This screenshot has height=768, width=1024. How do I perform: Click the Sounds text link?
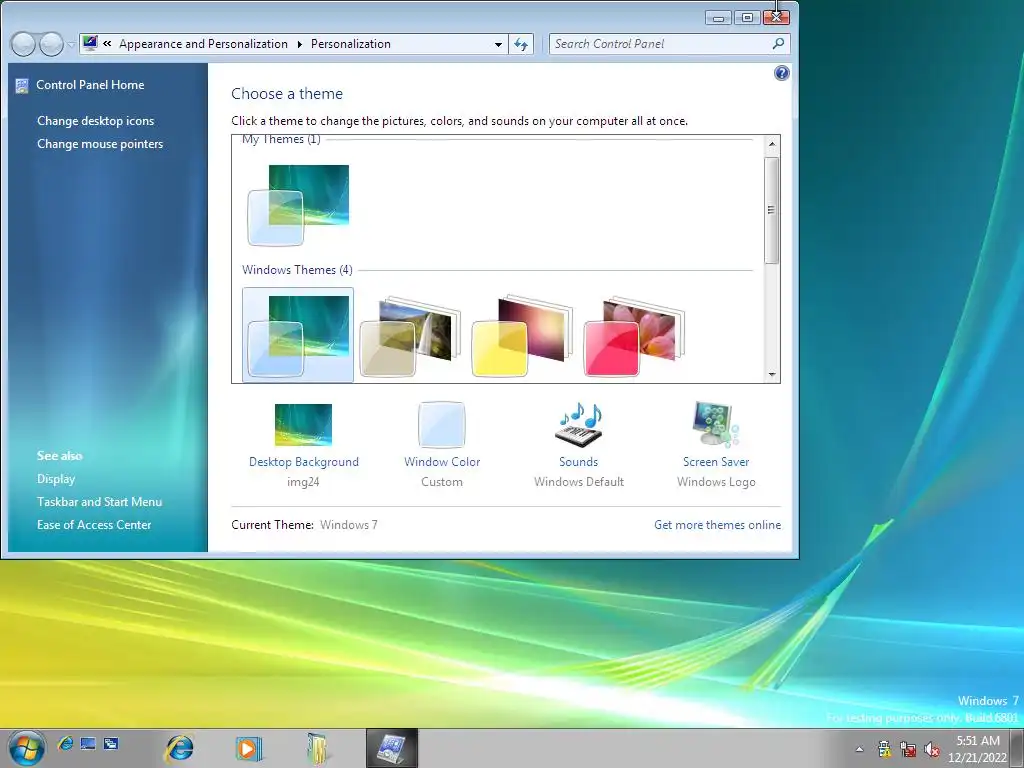[579, 462]
